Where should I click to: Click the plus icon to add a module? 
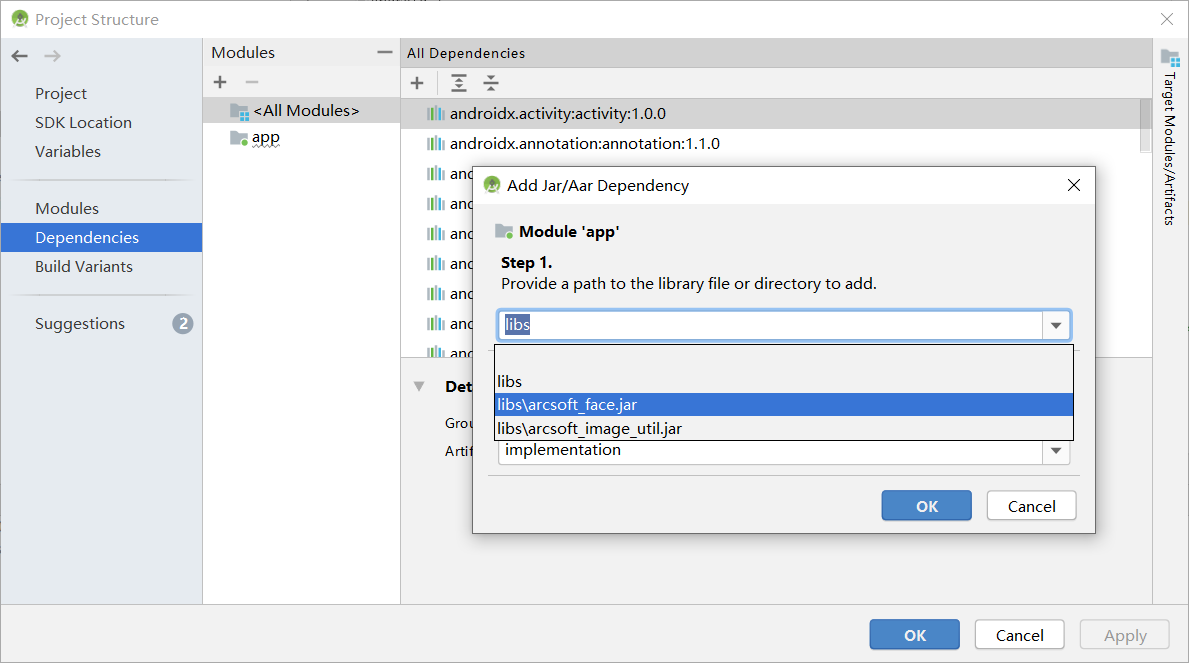[x=219, y=82]
